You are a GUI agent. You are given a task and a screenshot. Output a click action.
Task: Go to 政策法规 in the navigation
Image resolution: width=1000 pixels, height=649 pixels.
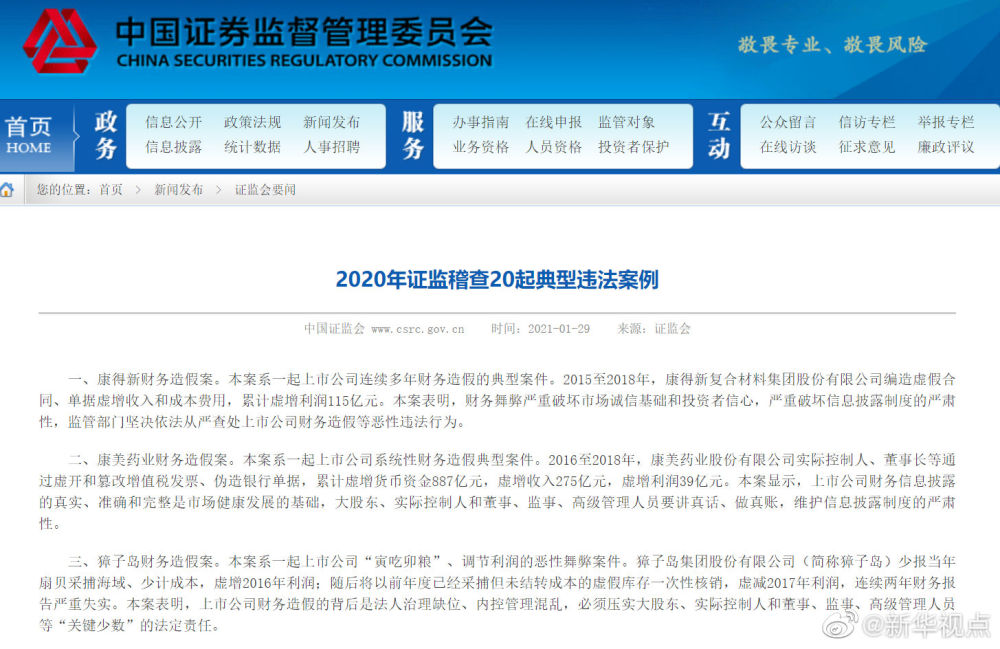tap(252, 122)
